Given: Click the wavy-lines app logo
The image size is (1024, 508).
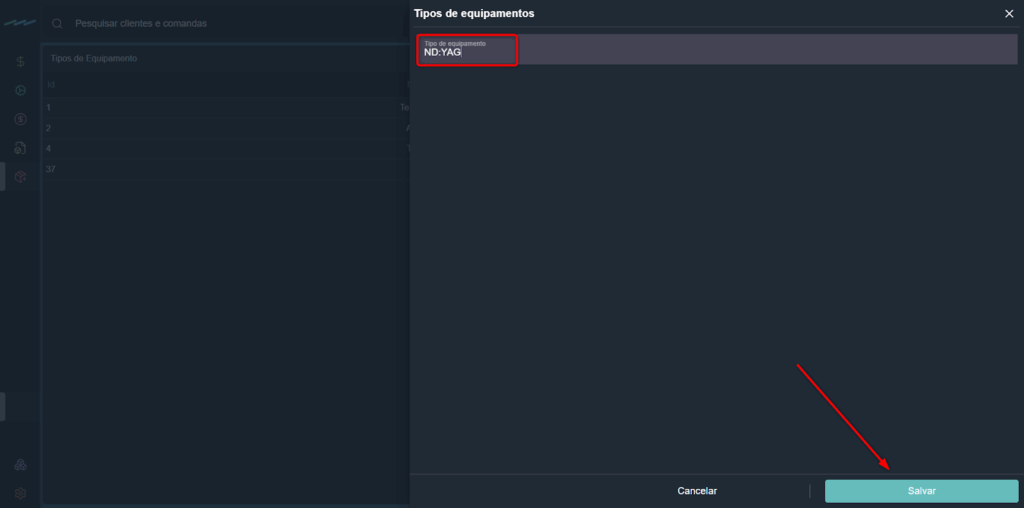Looking at the screenshot, I should click(x=20, y=23).
